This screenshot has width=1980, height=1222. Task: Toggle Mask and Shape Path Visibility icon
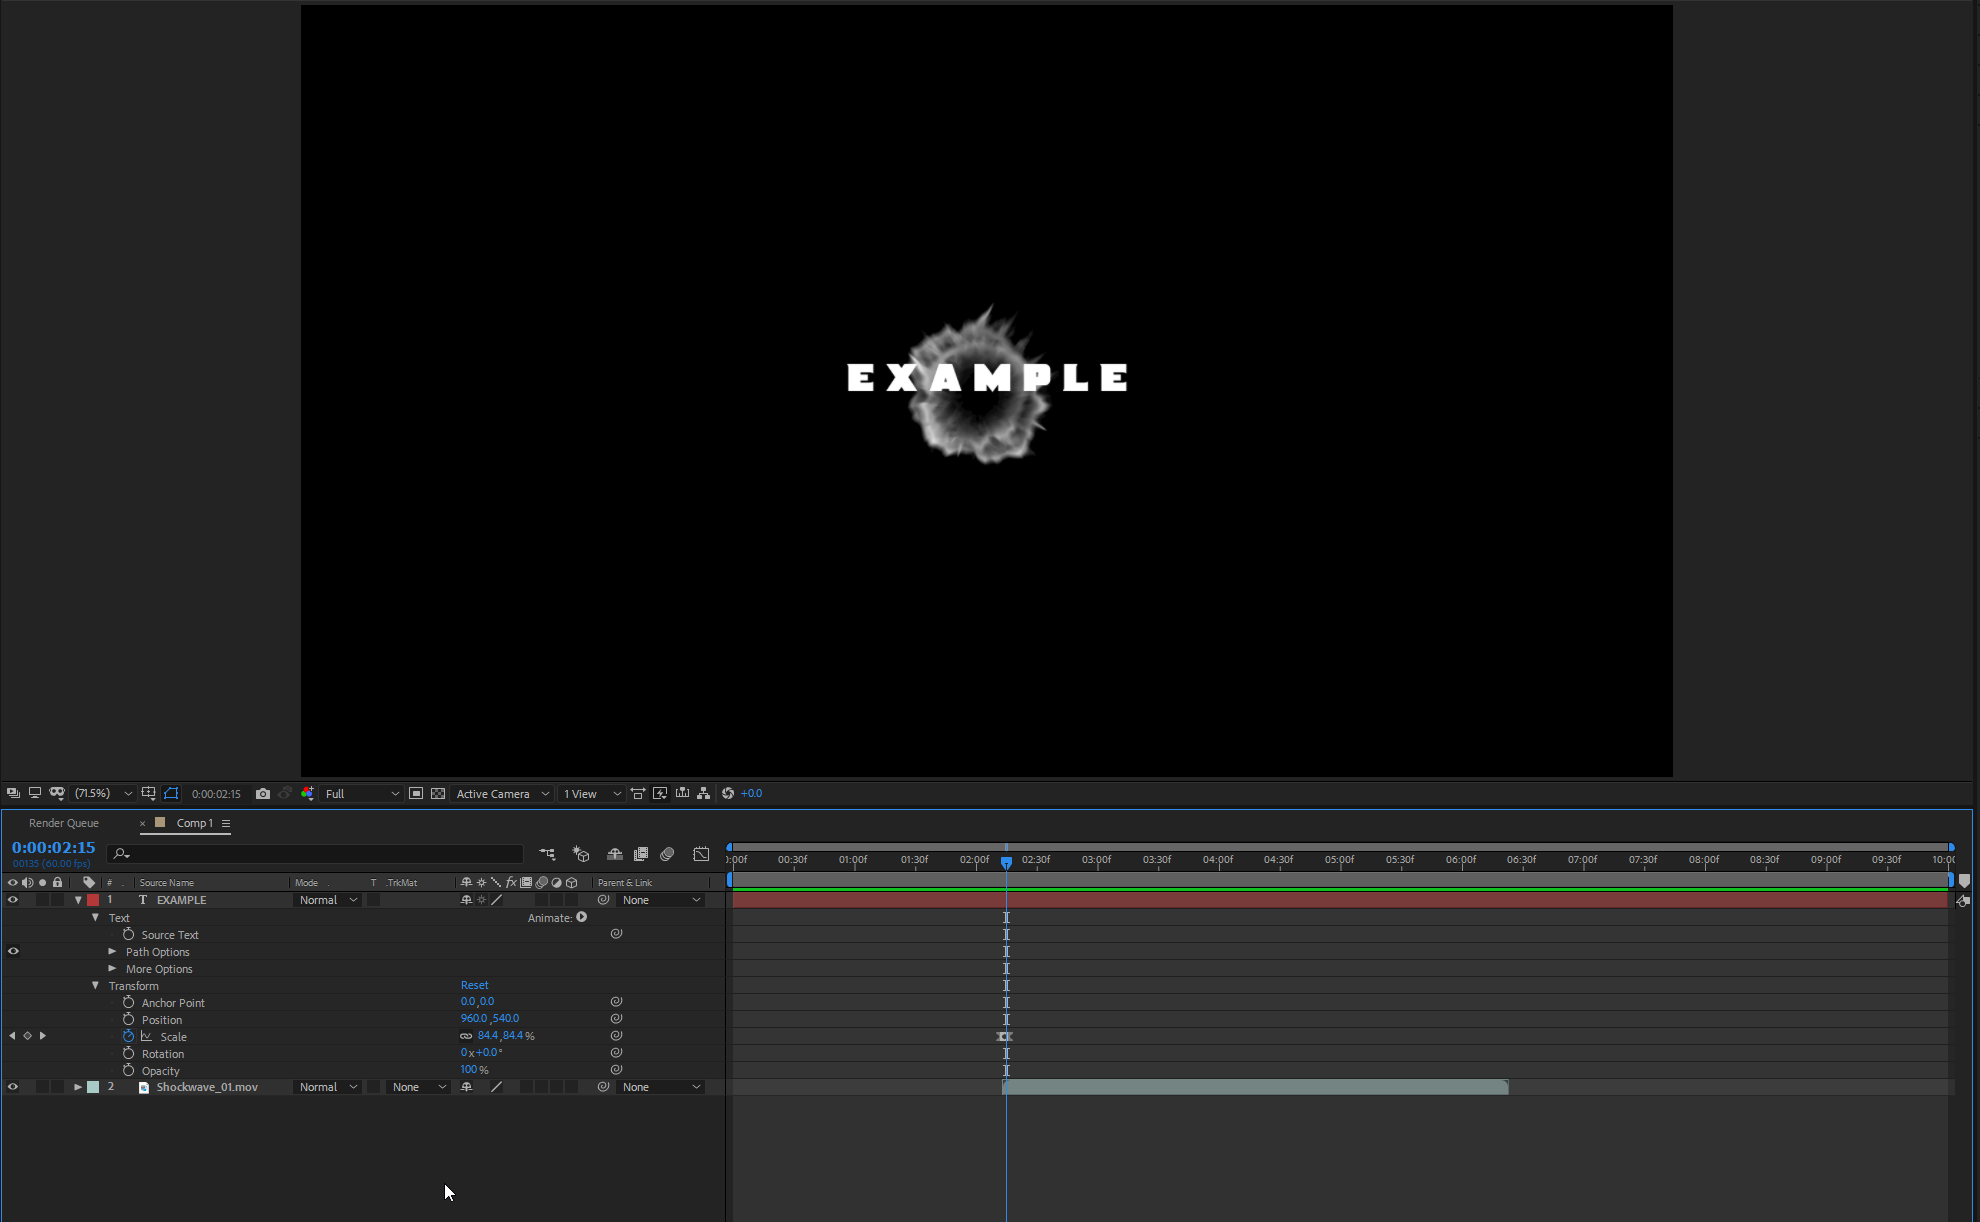pos(171,794)
